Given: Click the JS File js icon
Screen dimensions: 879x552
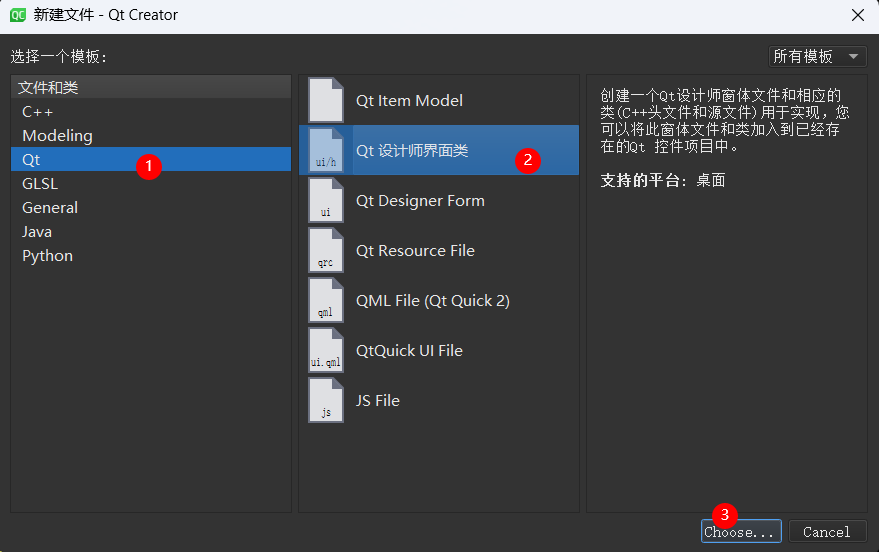Looking at the screenshot, I should tap(326, 400).
